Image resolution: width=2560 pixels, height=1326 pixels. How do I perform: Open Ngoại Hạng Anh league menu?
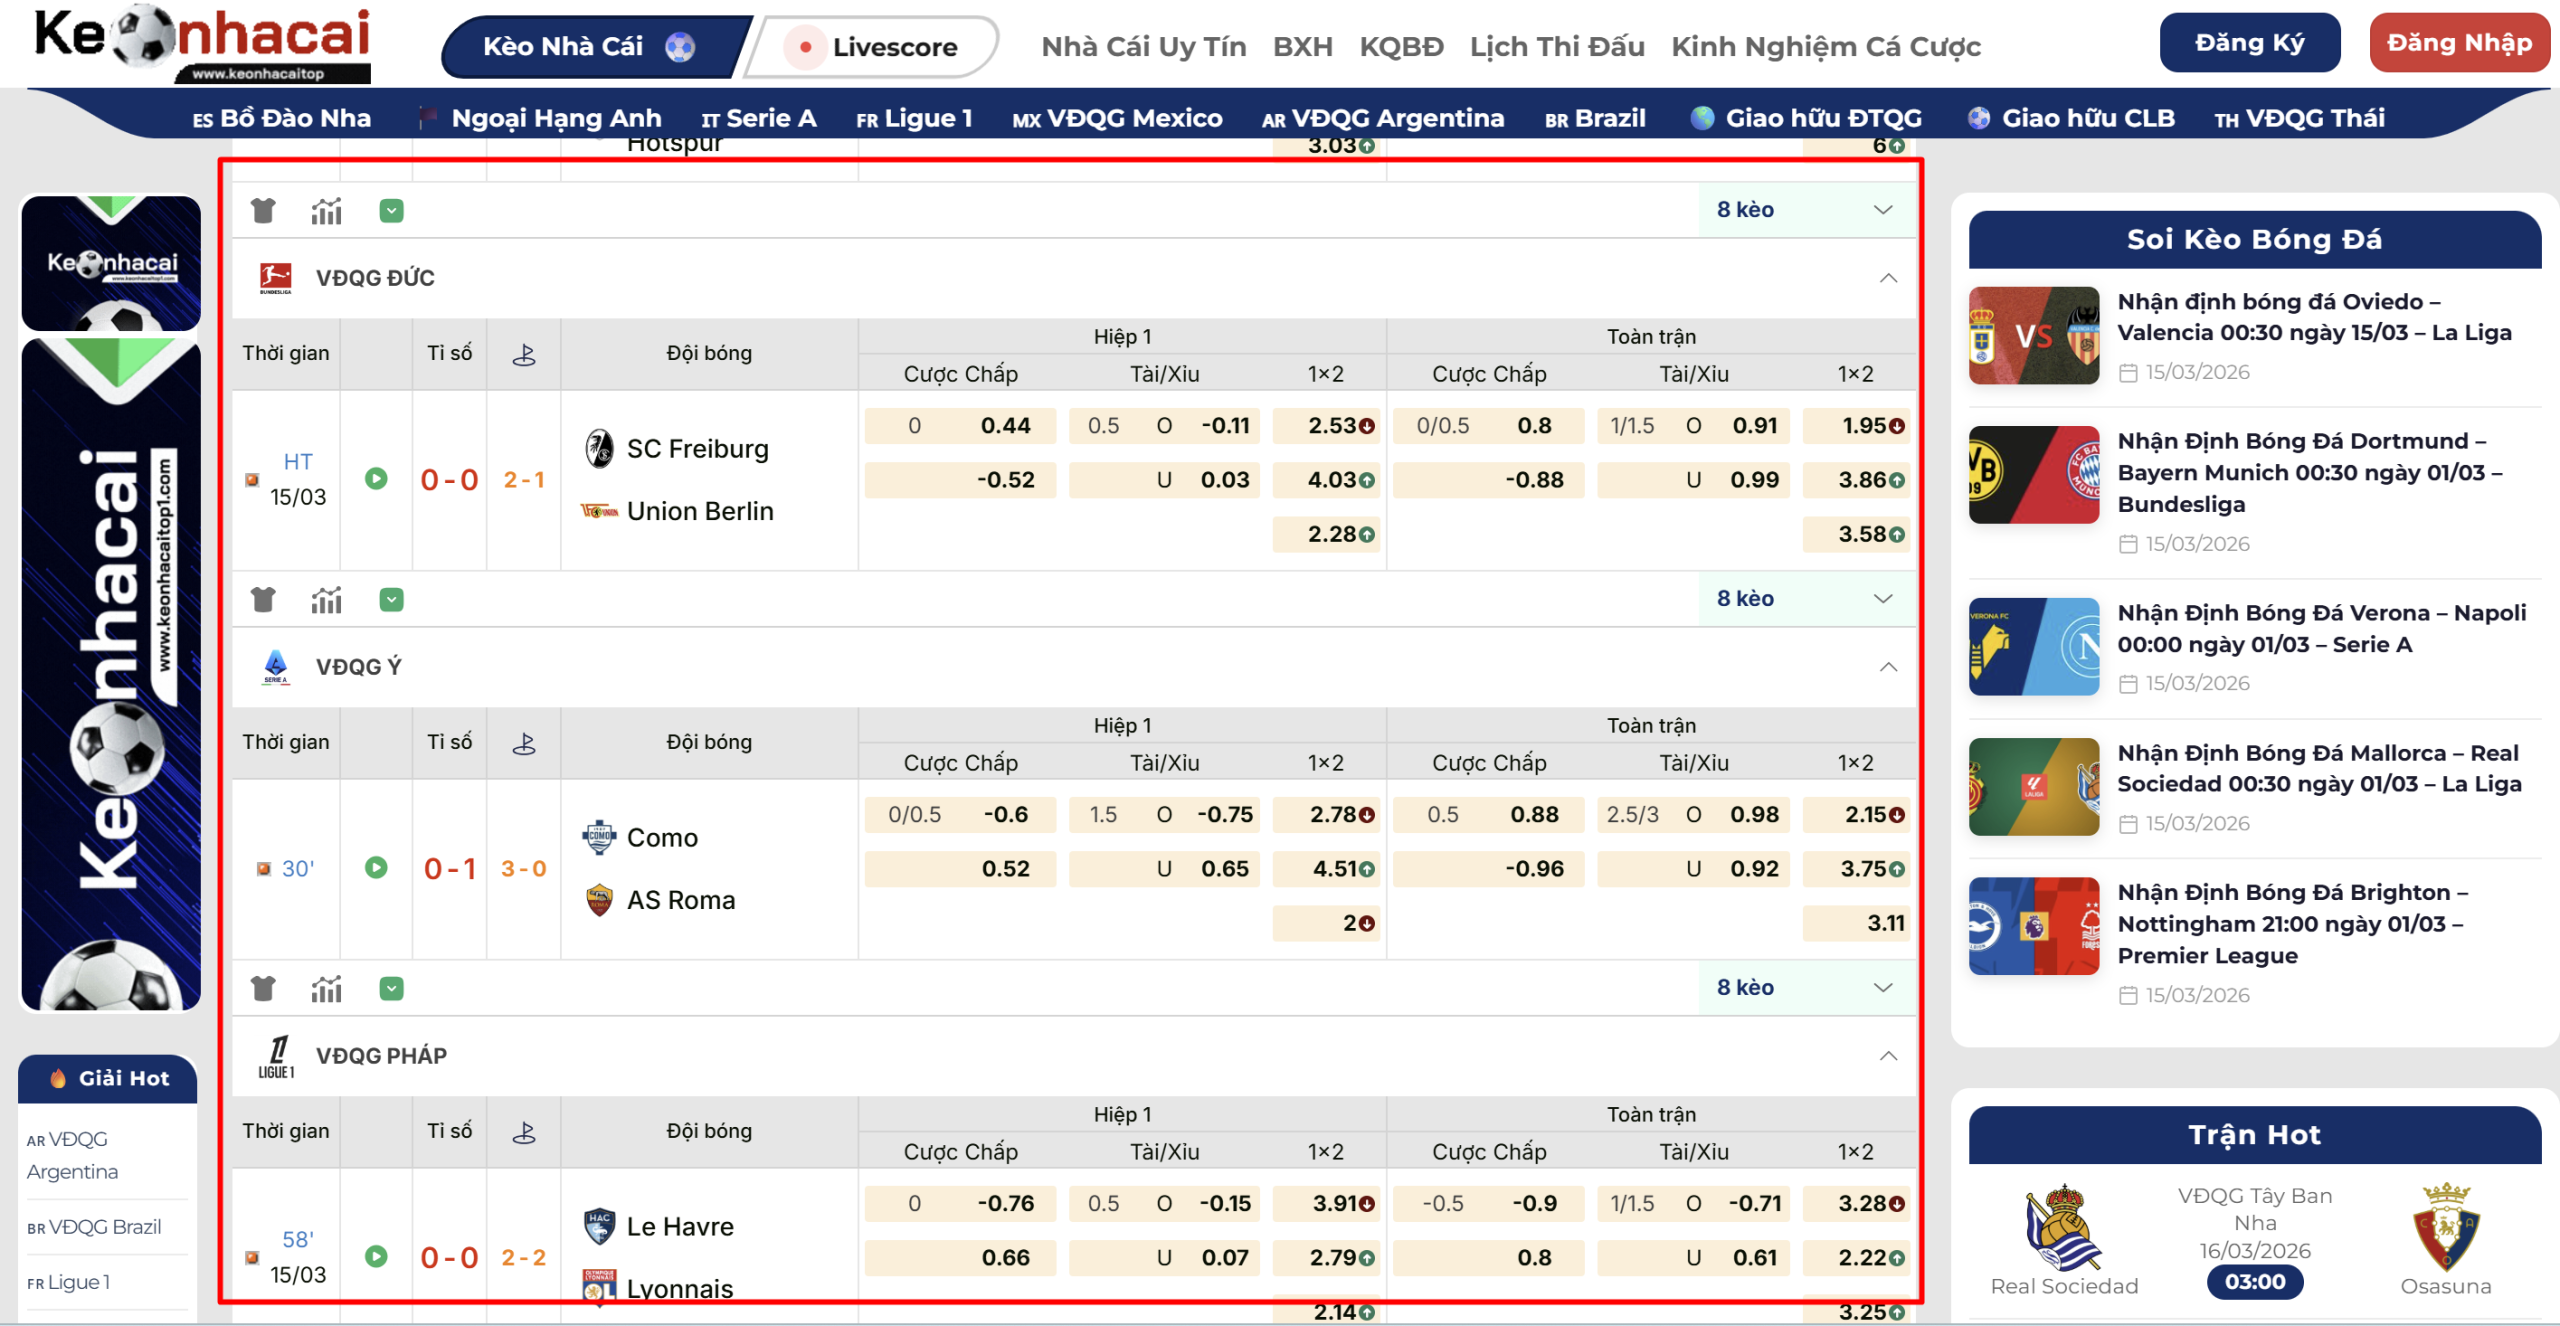(555, 118)
